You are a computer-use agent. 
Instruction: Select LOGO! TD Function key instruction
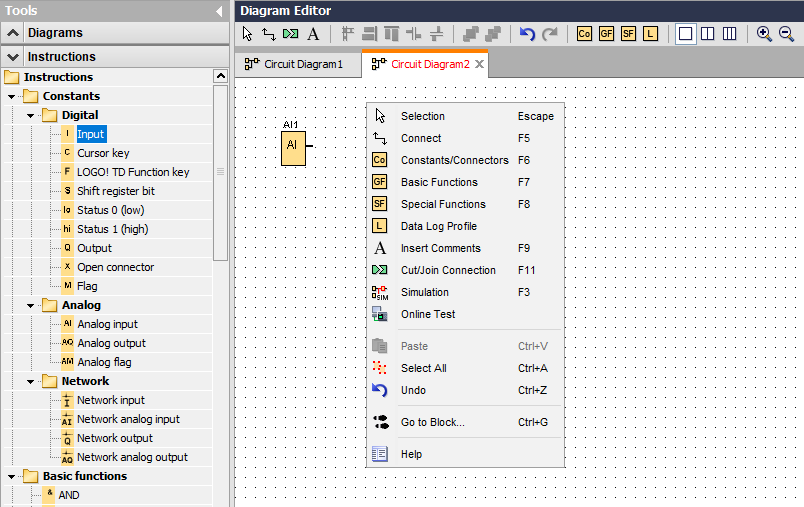click(x=133, y=172)
